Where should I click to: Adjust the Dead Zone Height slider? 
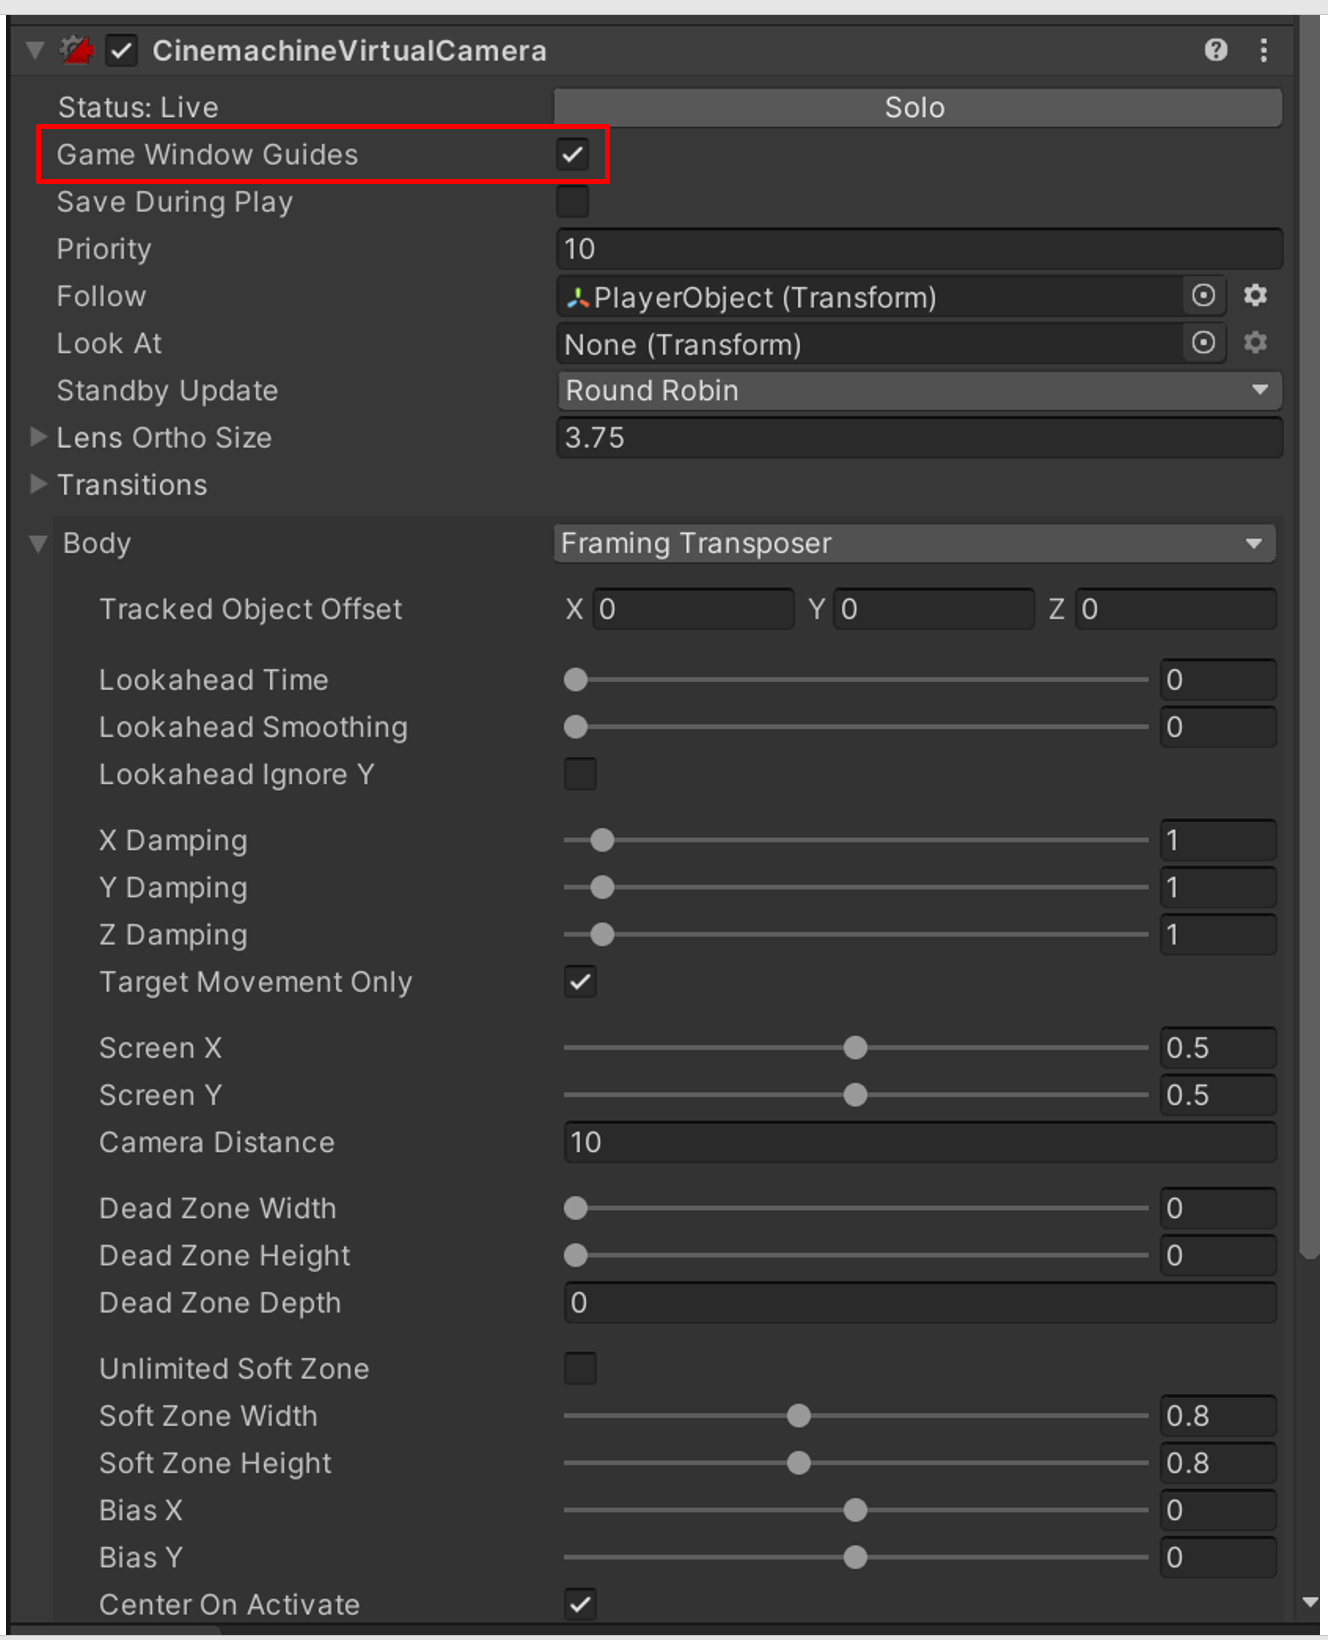856,1256
